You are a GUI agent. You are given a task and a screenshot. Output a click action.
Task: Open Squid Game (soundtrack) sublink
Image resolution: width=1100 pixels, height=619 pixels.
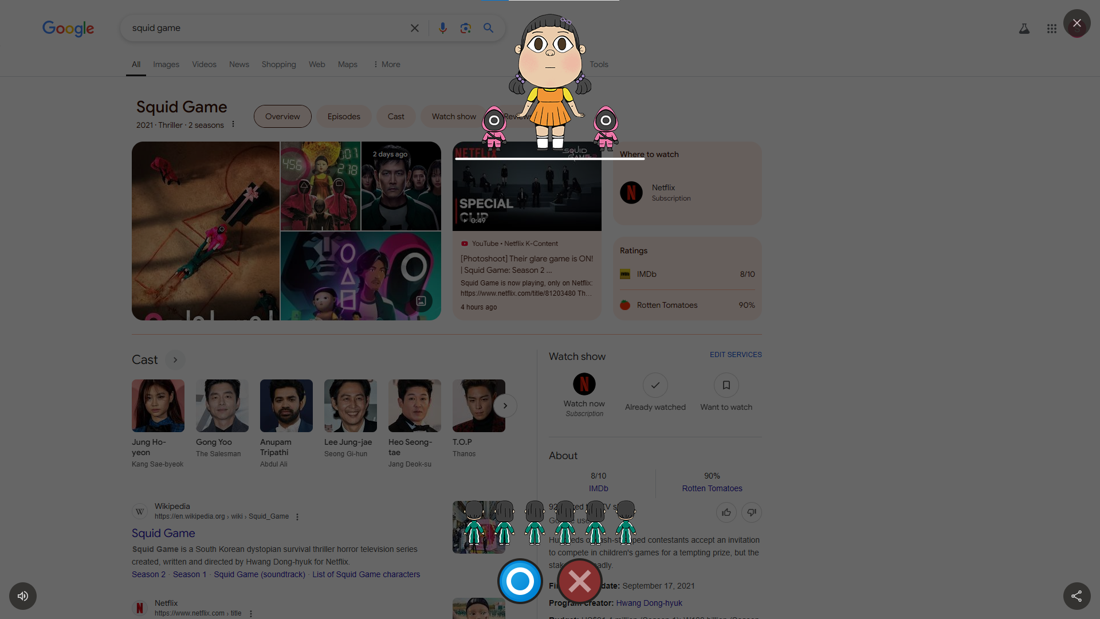click(260, 575)
